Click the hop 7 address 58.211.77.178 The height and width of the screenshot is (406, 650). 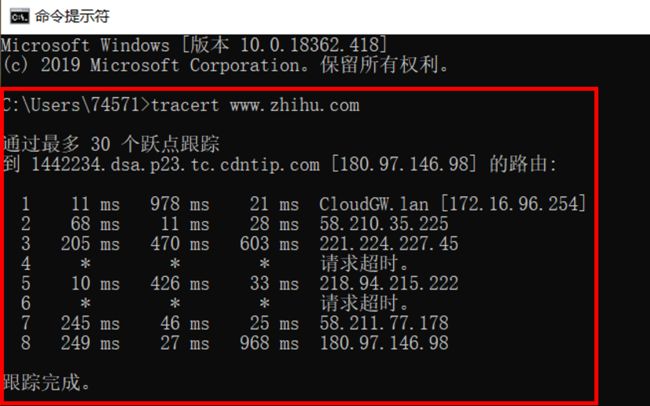[384, 323]
